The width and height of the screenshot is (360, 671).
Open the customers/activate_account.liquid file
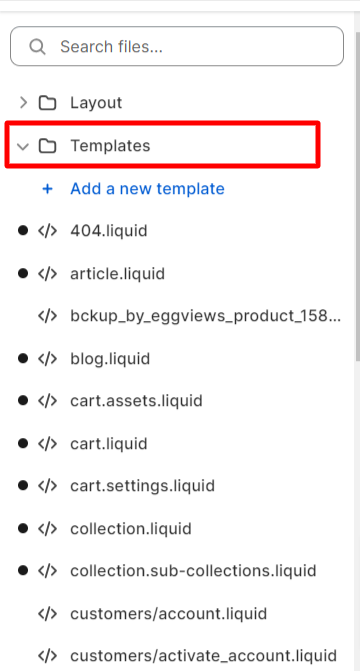[203, 656]
